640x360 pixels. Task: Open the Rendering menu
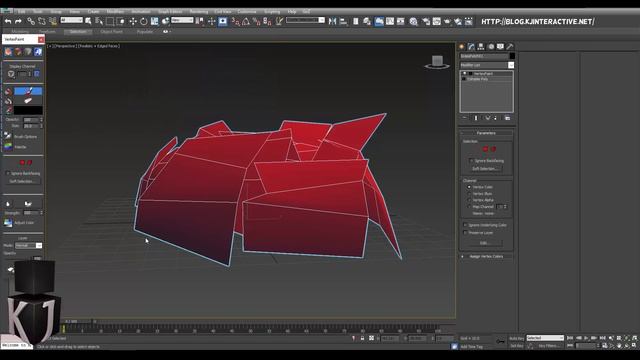pos(199,12)
